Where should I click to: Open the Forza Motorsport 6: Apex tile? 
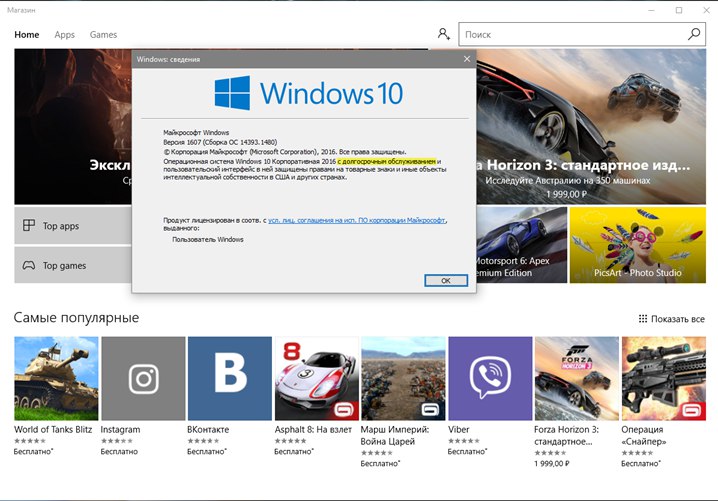522,245
